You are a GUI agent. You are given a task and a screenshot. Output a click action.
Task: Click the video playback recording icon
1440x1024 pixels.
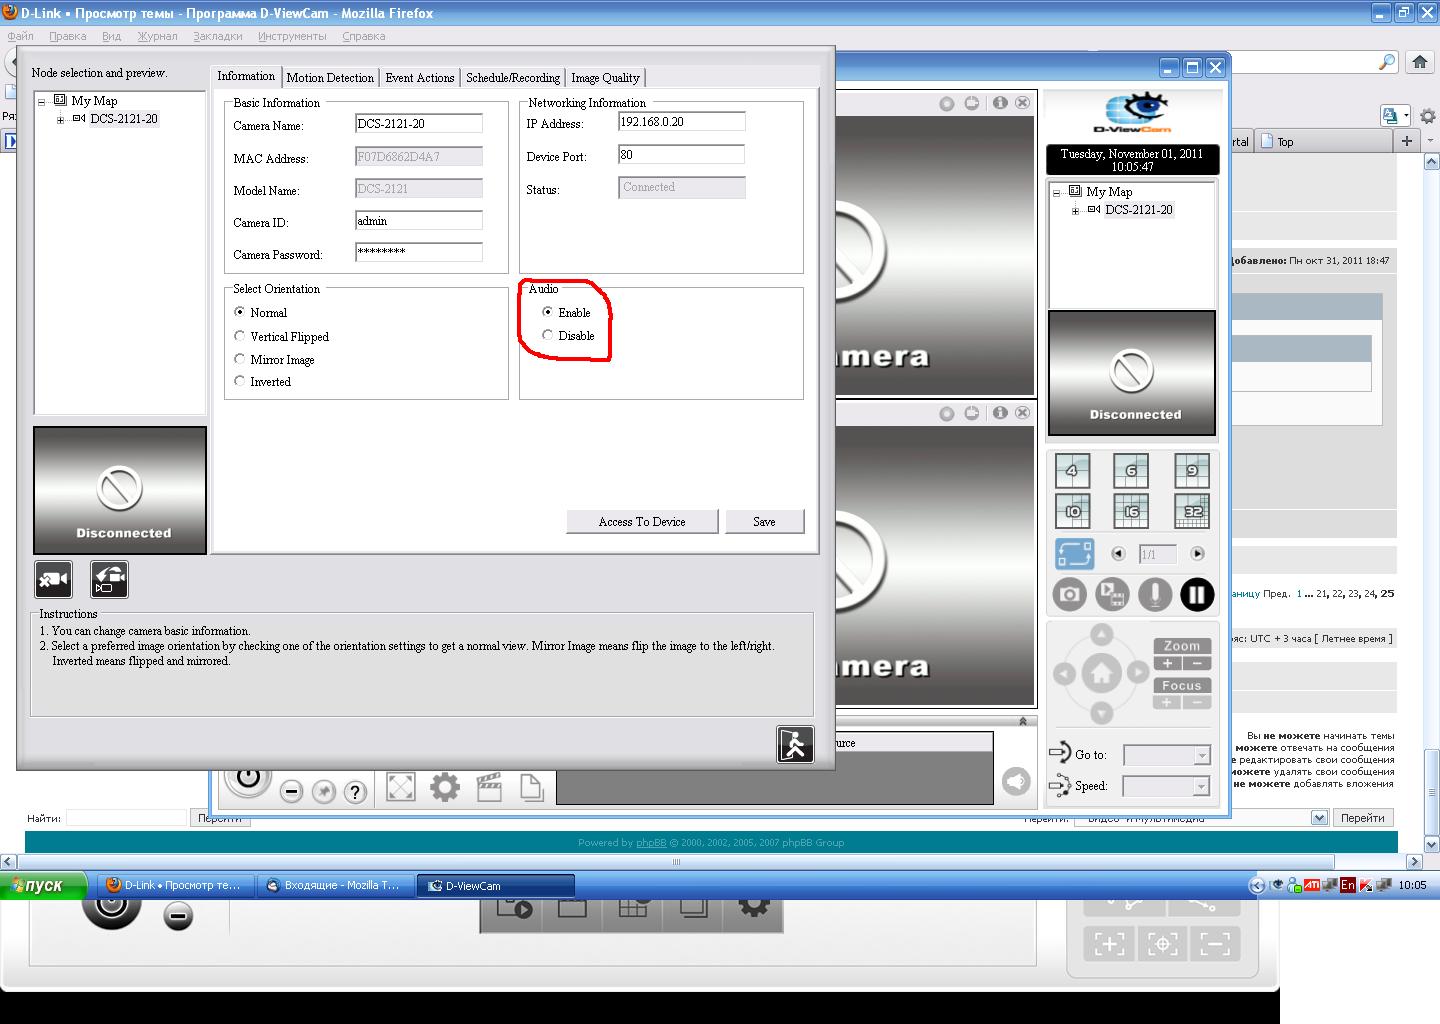pos(1112,595)
